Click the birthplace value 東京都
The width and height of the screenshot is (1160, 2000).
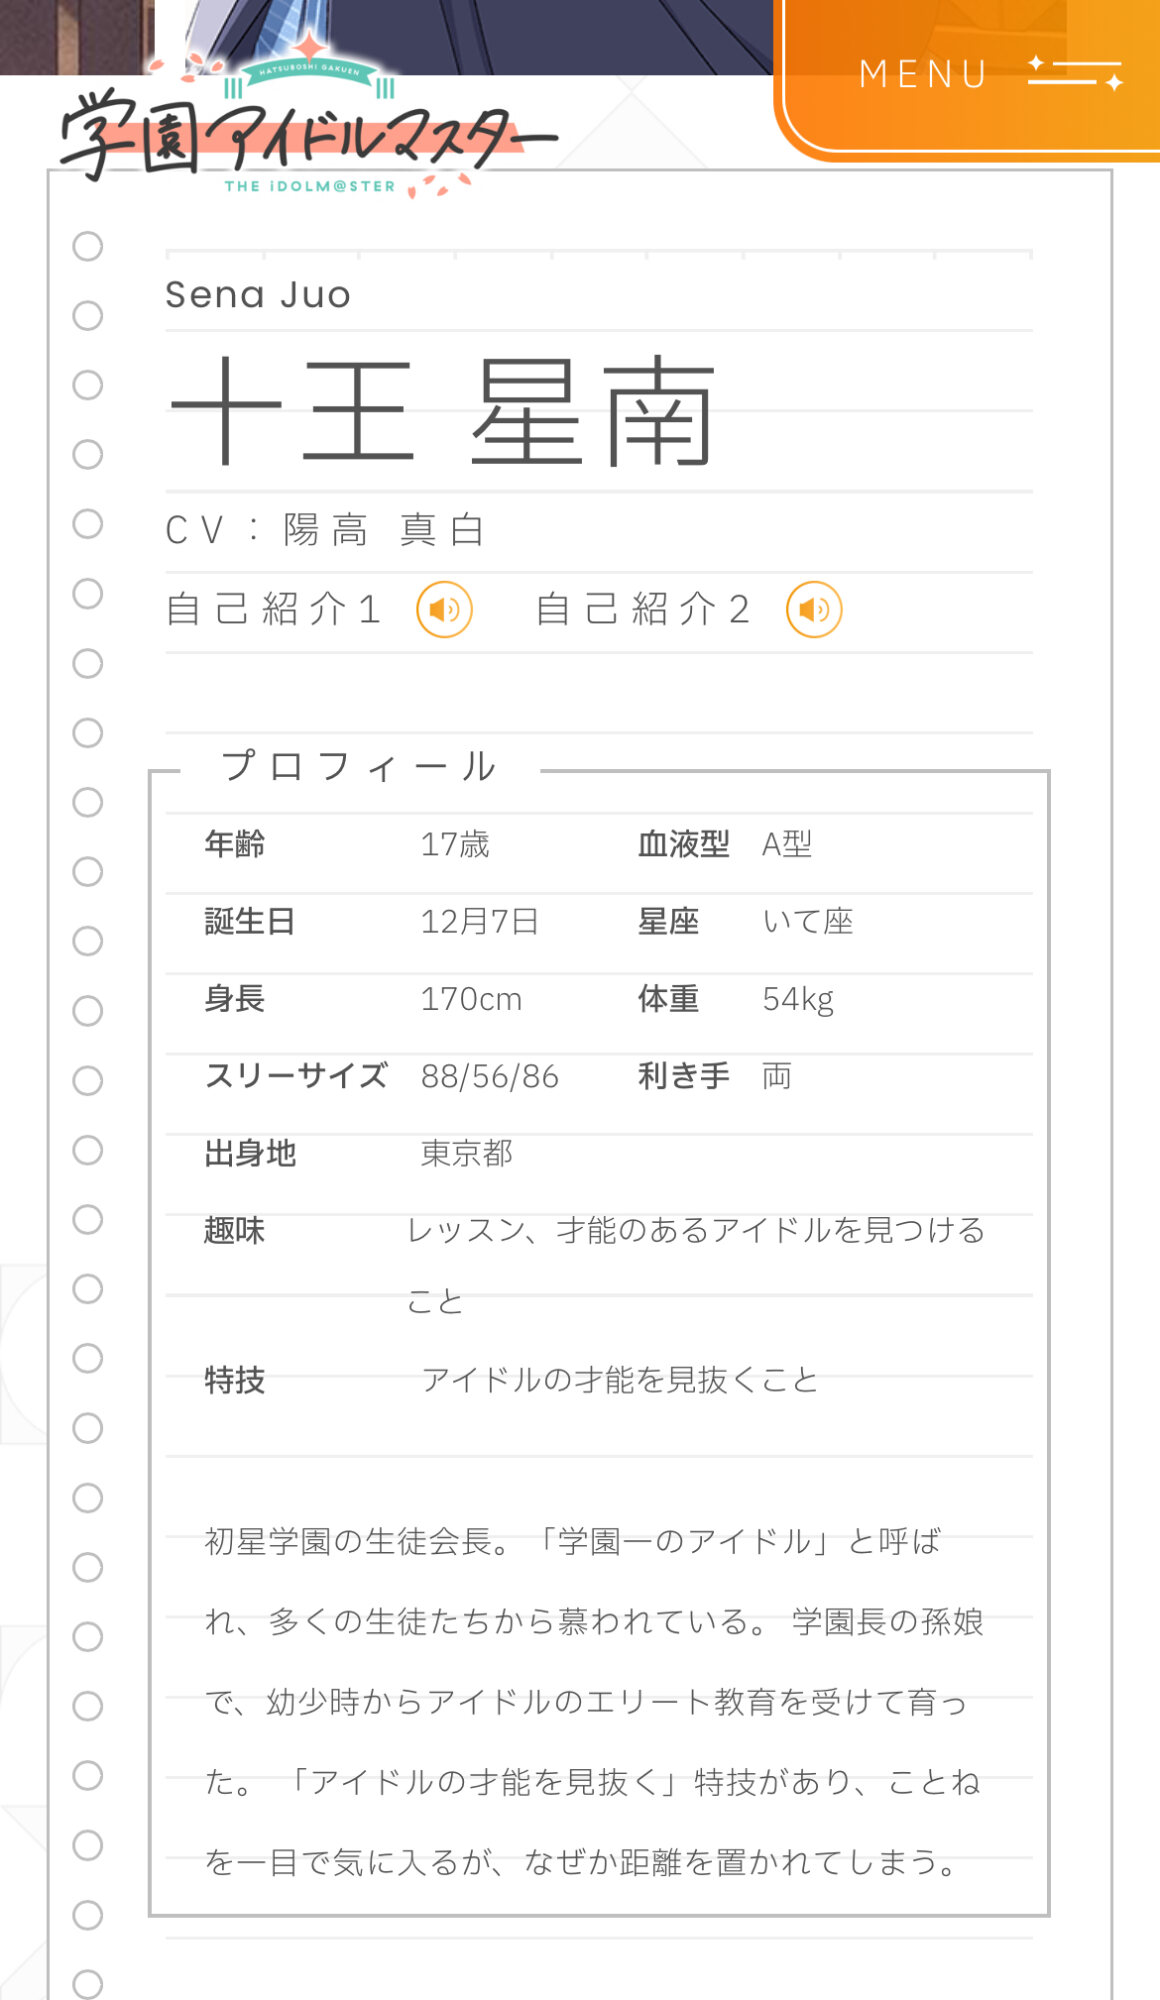(466, 1153)
